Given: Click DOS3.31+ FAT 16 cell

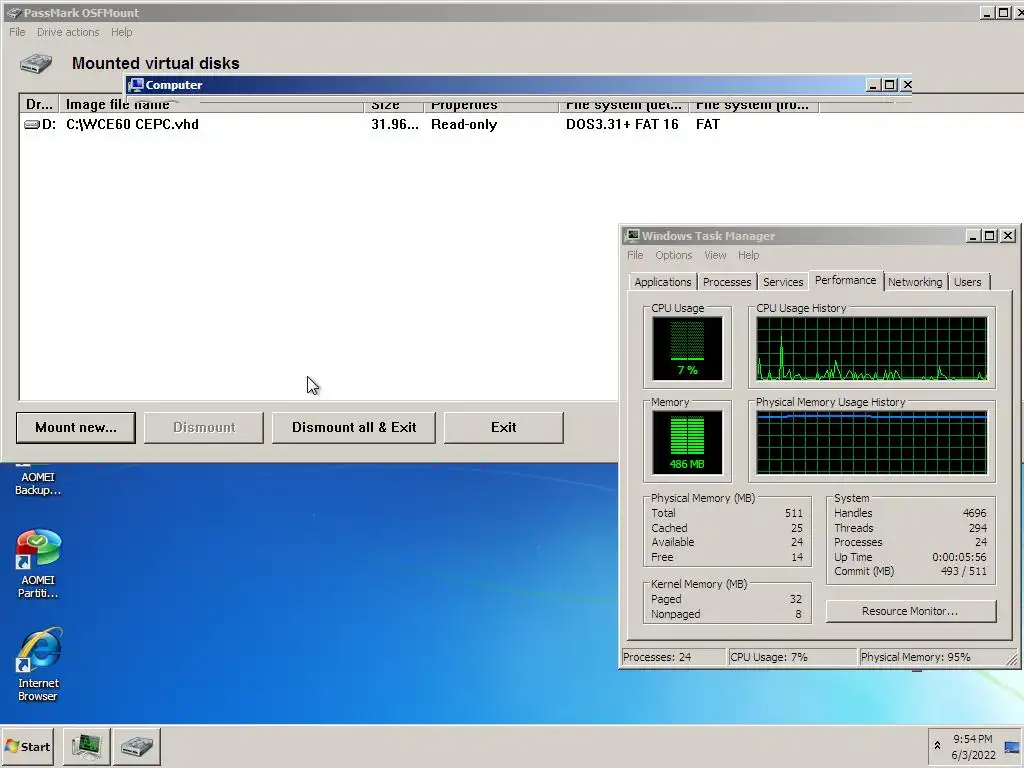Looking at the screenshot, I should coord(622,125).
